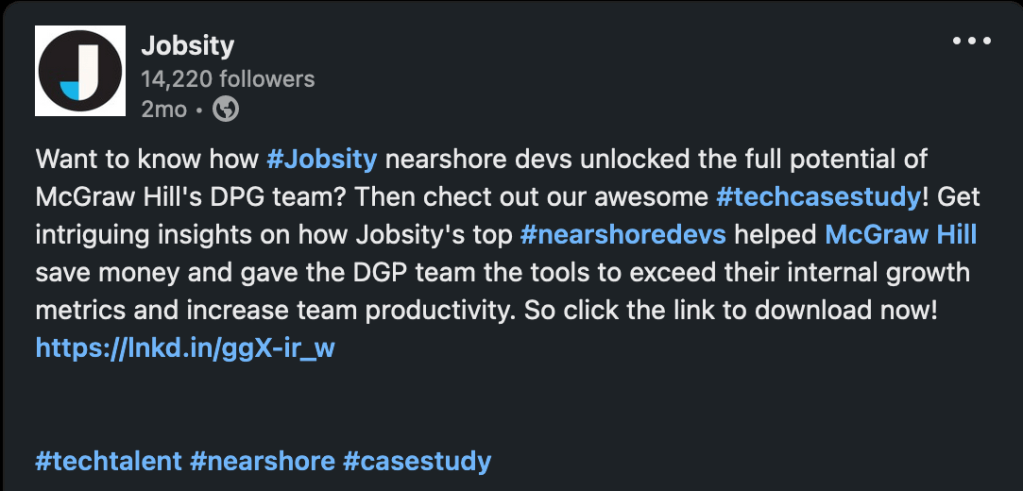Image resolution: width=1023 pixels, height=491 pixels.
Task: Open the #casestudy hashtag
Action: (417, 461)
